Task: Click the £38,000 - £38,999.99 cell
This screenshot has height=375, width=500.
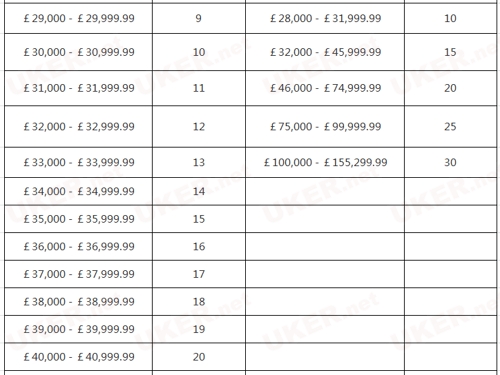Action: [x=79, y=302]
